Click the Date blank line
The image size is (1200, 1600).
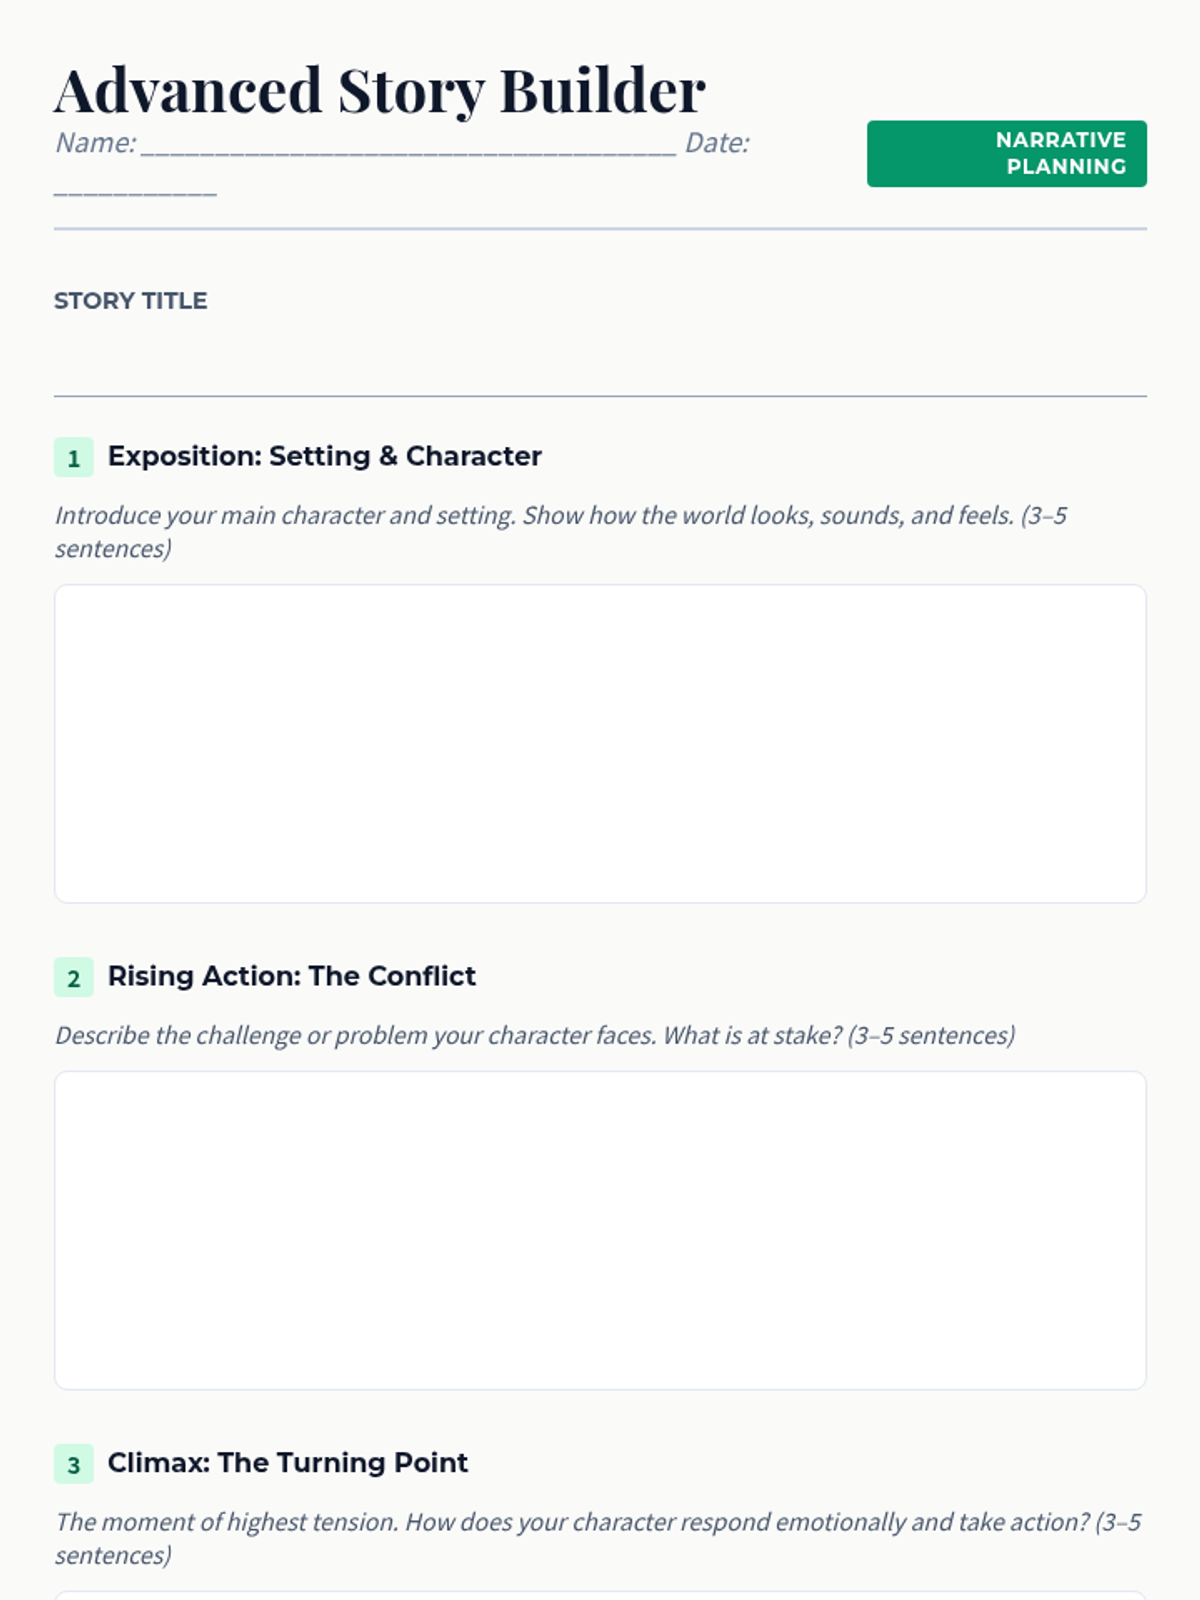(135, 188)
